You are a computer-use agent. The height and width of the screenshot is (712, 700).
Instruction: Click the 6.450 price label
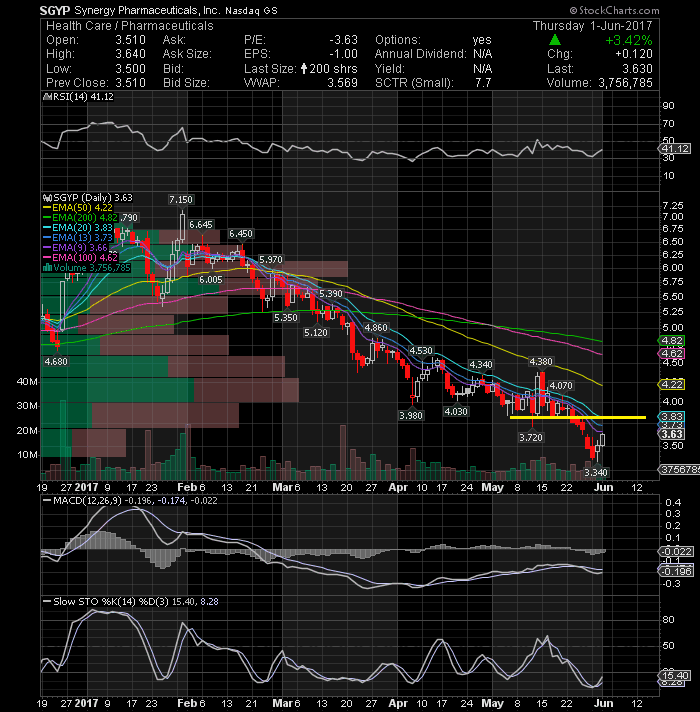click(x=241, y=233)
